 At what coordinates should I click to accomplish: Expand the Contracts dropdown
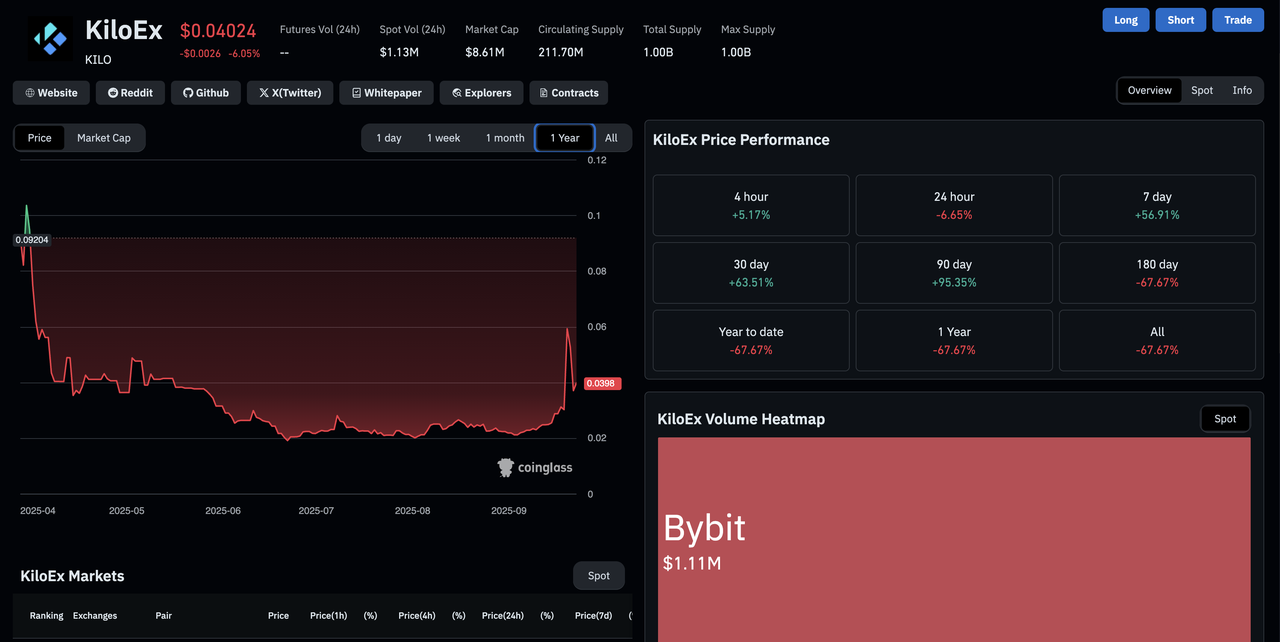pyautogui.click(x=568, y=93)
